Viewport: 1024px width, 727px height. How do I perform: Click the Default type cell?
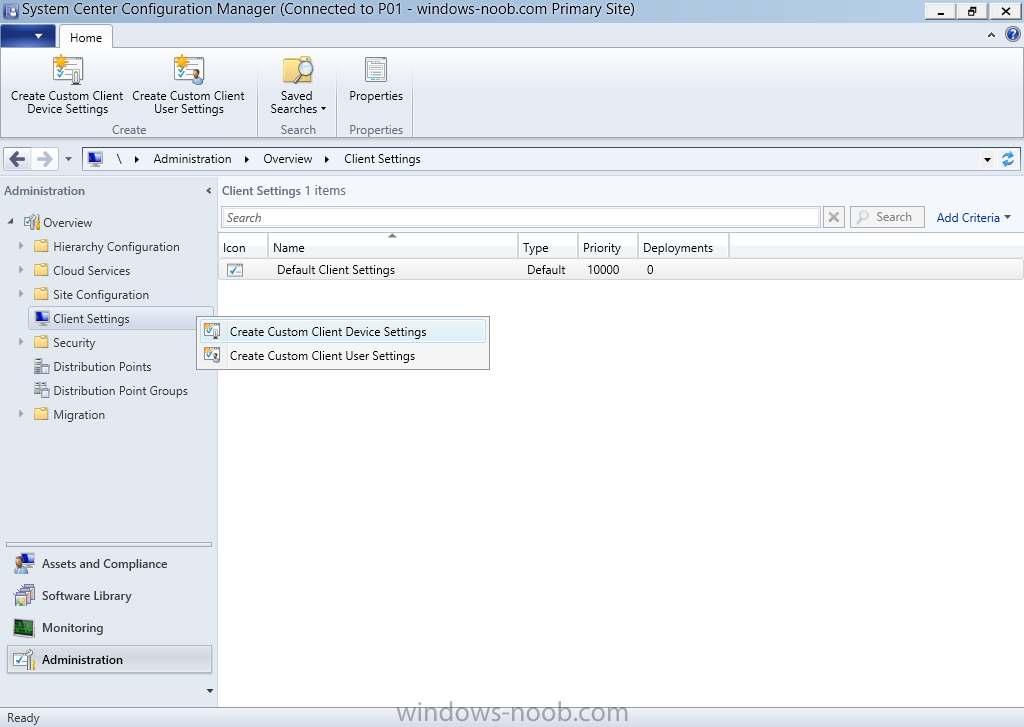546,270
